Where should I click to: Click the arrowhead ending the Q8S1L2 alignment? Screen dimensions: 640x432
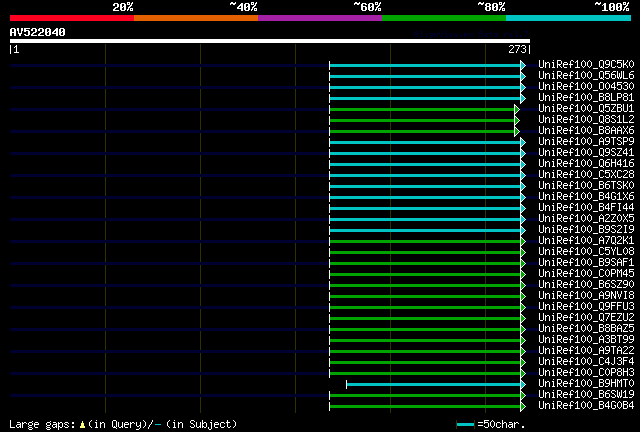click(517, 120)
